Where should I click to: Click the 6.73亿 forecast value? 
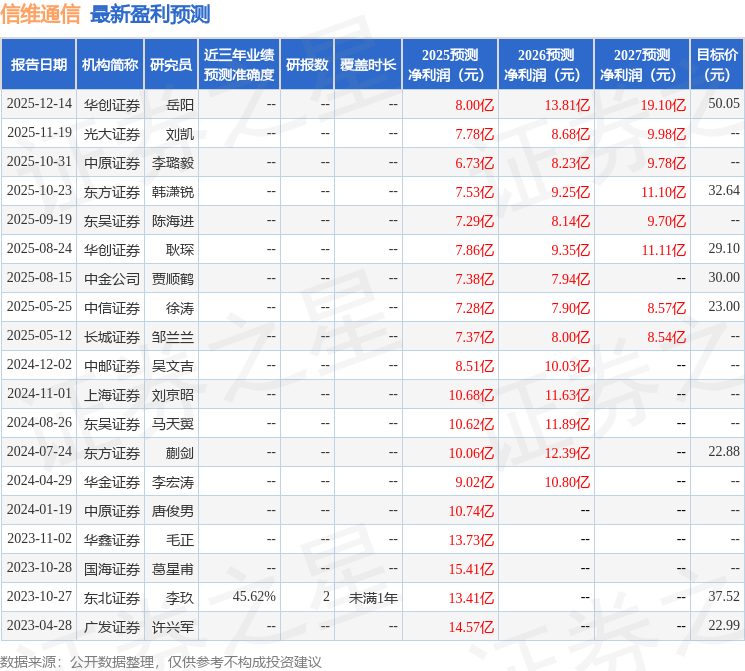click(x=475, y=163)
